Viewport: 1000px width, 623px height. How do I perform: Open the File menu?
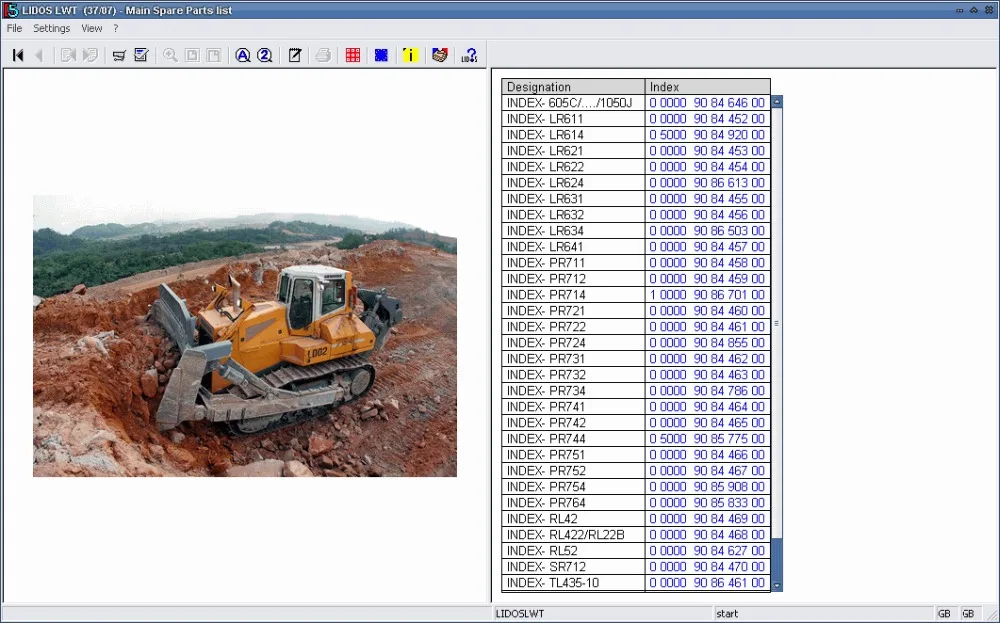pos(14,28)
